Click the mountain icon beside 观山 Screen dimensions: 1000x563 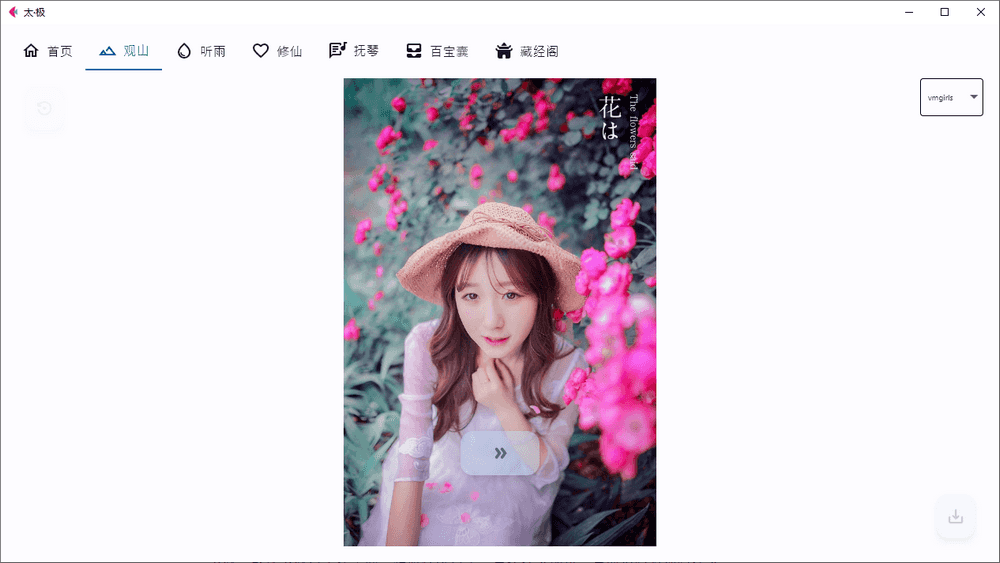[x=107, y=51]
